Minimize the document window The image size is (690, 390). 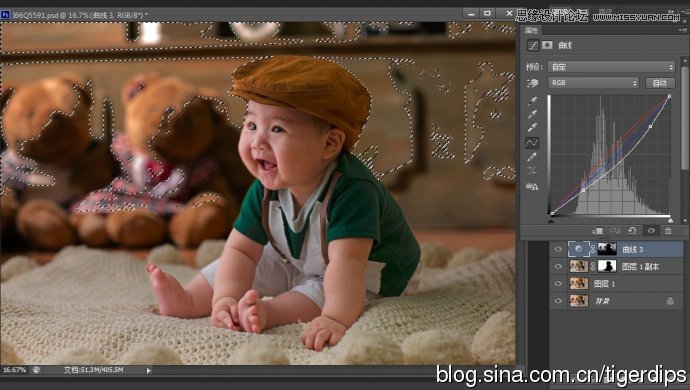tap(471, 14)
